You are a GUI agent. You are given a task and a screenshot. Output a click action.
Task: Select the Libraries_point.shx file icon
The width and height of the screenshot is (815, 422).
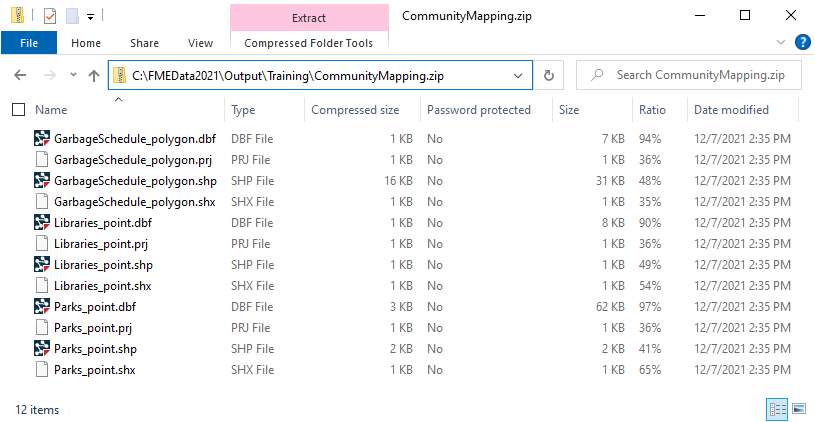(x=42, y=286)
